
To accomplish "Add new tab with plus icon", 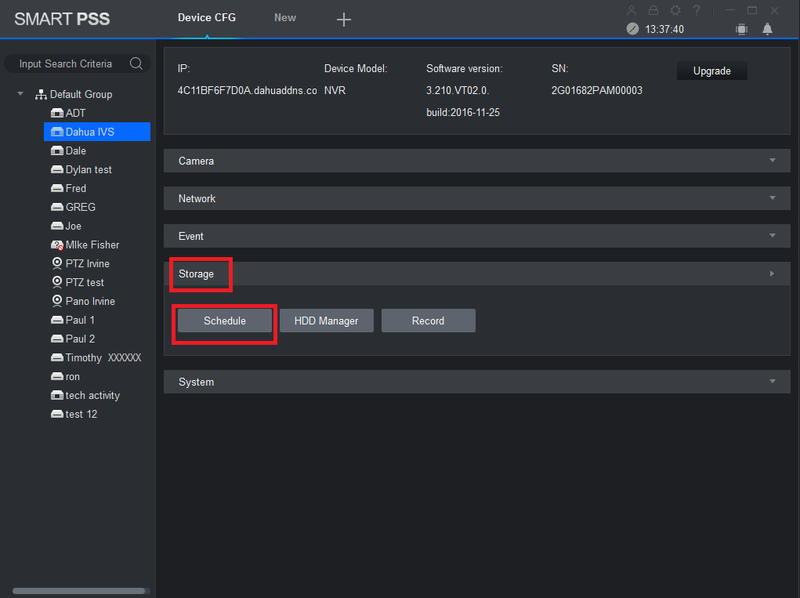I will click(x=343, y=20).
